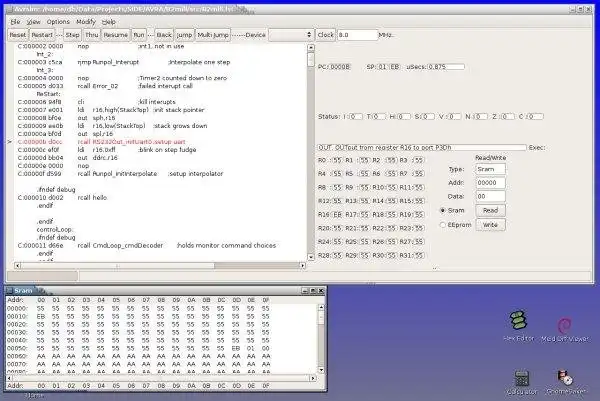The width and height of the screenshot is (600, 401).
Task: Focus the Addr input field
Action: (x=490, y=183)
